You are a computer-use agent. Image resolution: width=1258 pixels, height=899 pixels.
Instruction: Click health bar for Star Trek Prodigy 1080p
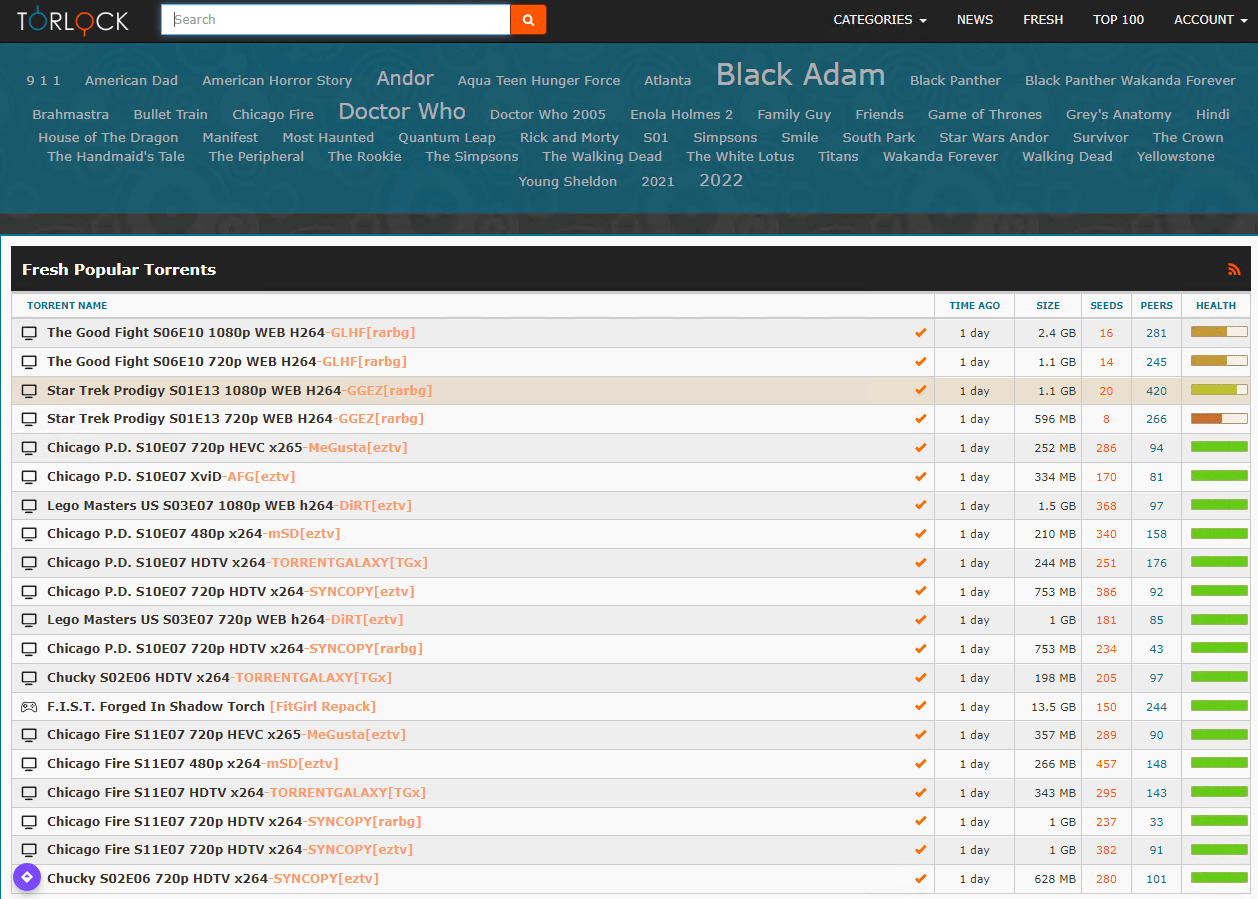(1219, 390)
